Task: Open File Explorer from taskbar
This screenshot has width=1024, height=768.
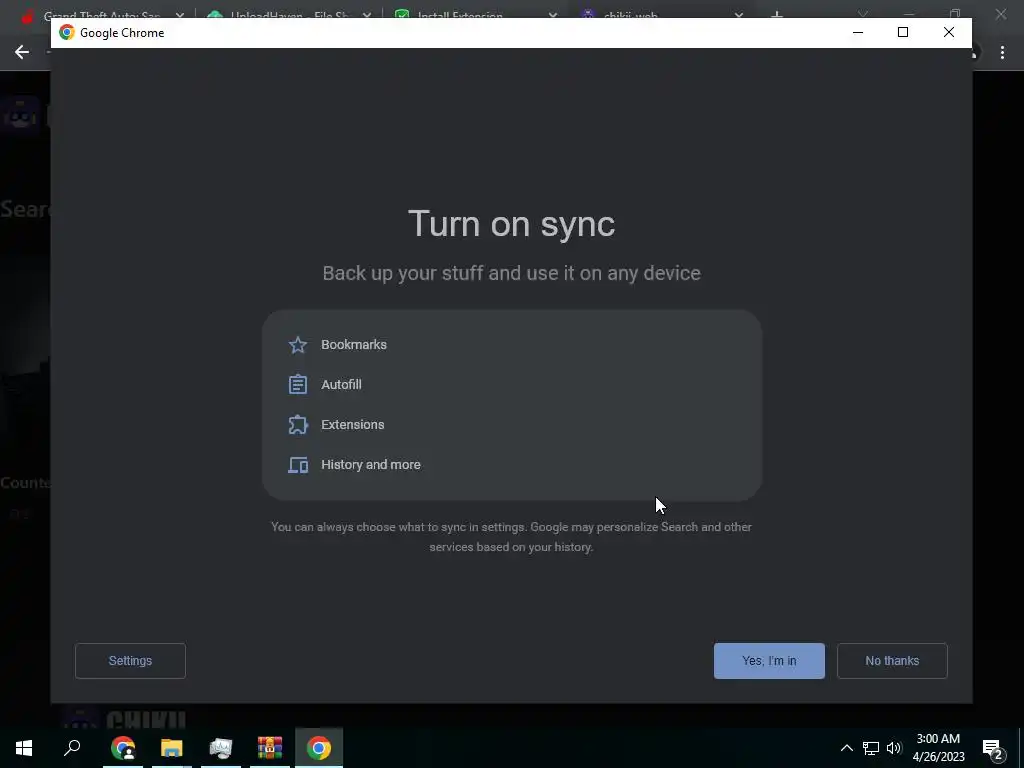Action: click(x=172, y=748)
